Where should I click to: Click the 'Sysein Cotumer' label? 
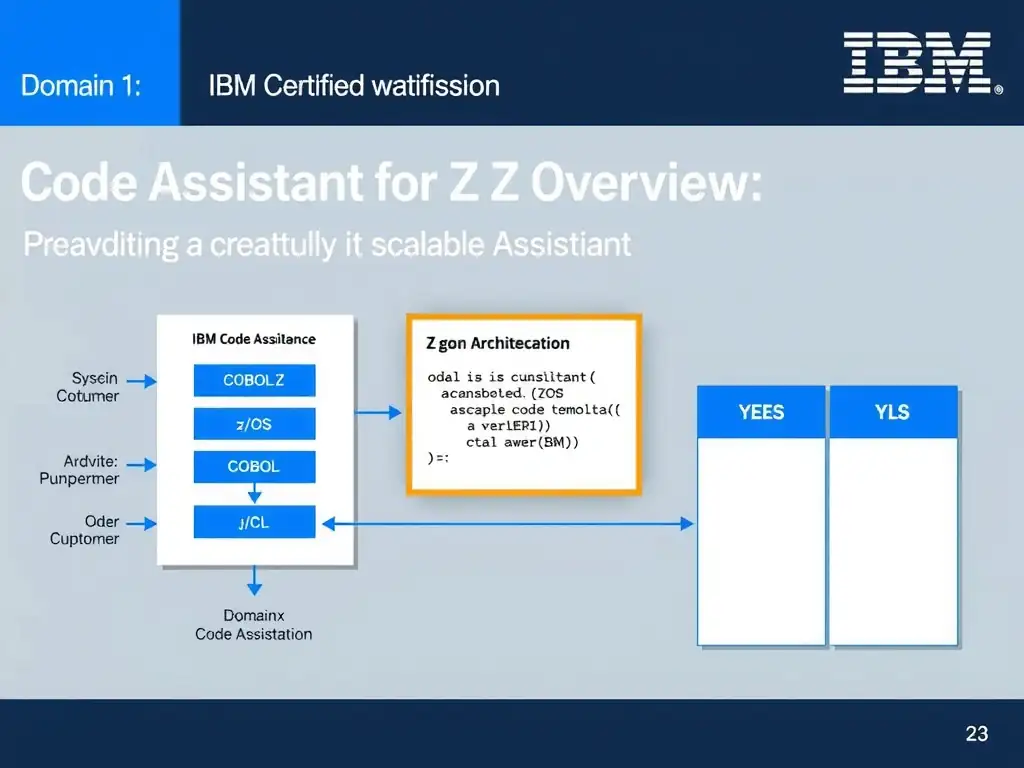pyautogui.click(x=88, y=387)
